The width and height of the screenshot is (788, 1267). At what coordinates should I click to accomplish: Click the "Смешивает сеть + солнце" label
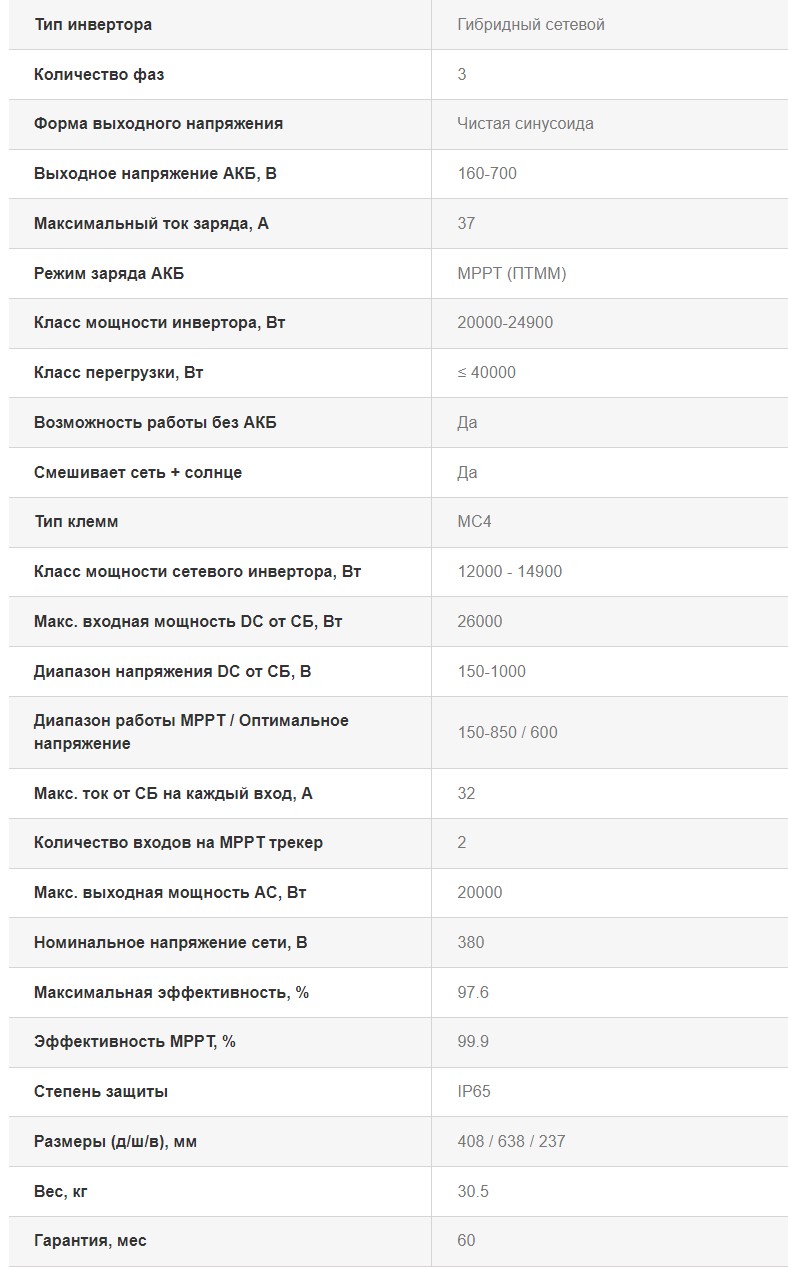(138, 472)
